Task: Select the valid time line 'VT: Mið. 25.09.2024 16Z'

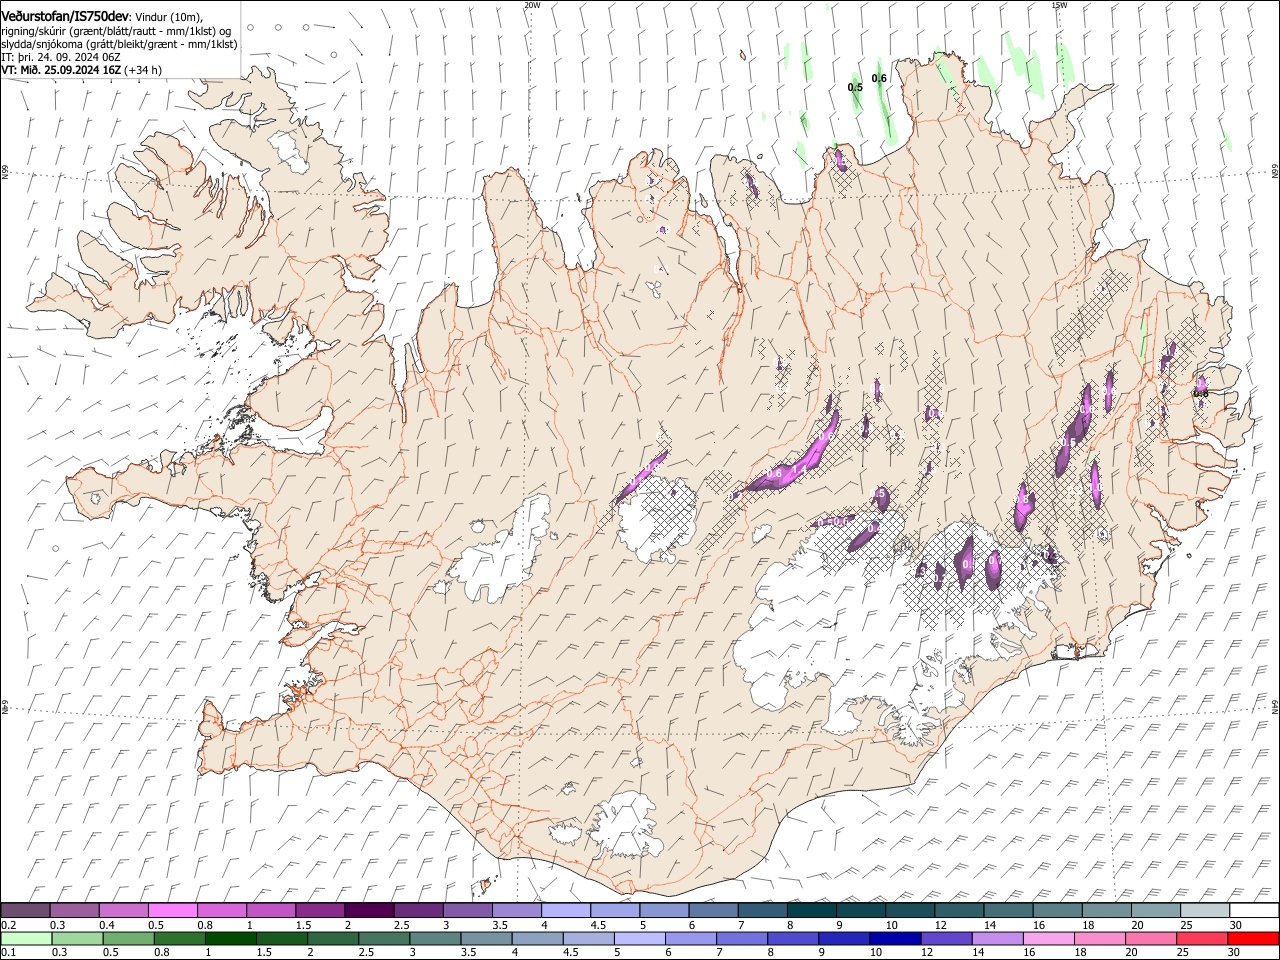Action: coord(62,70)
